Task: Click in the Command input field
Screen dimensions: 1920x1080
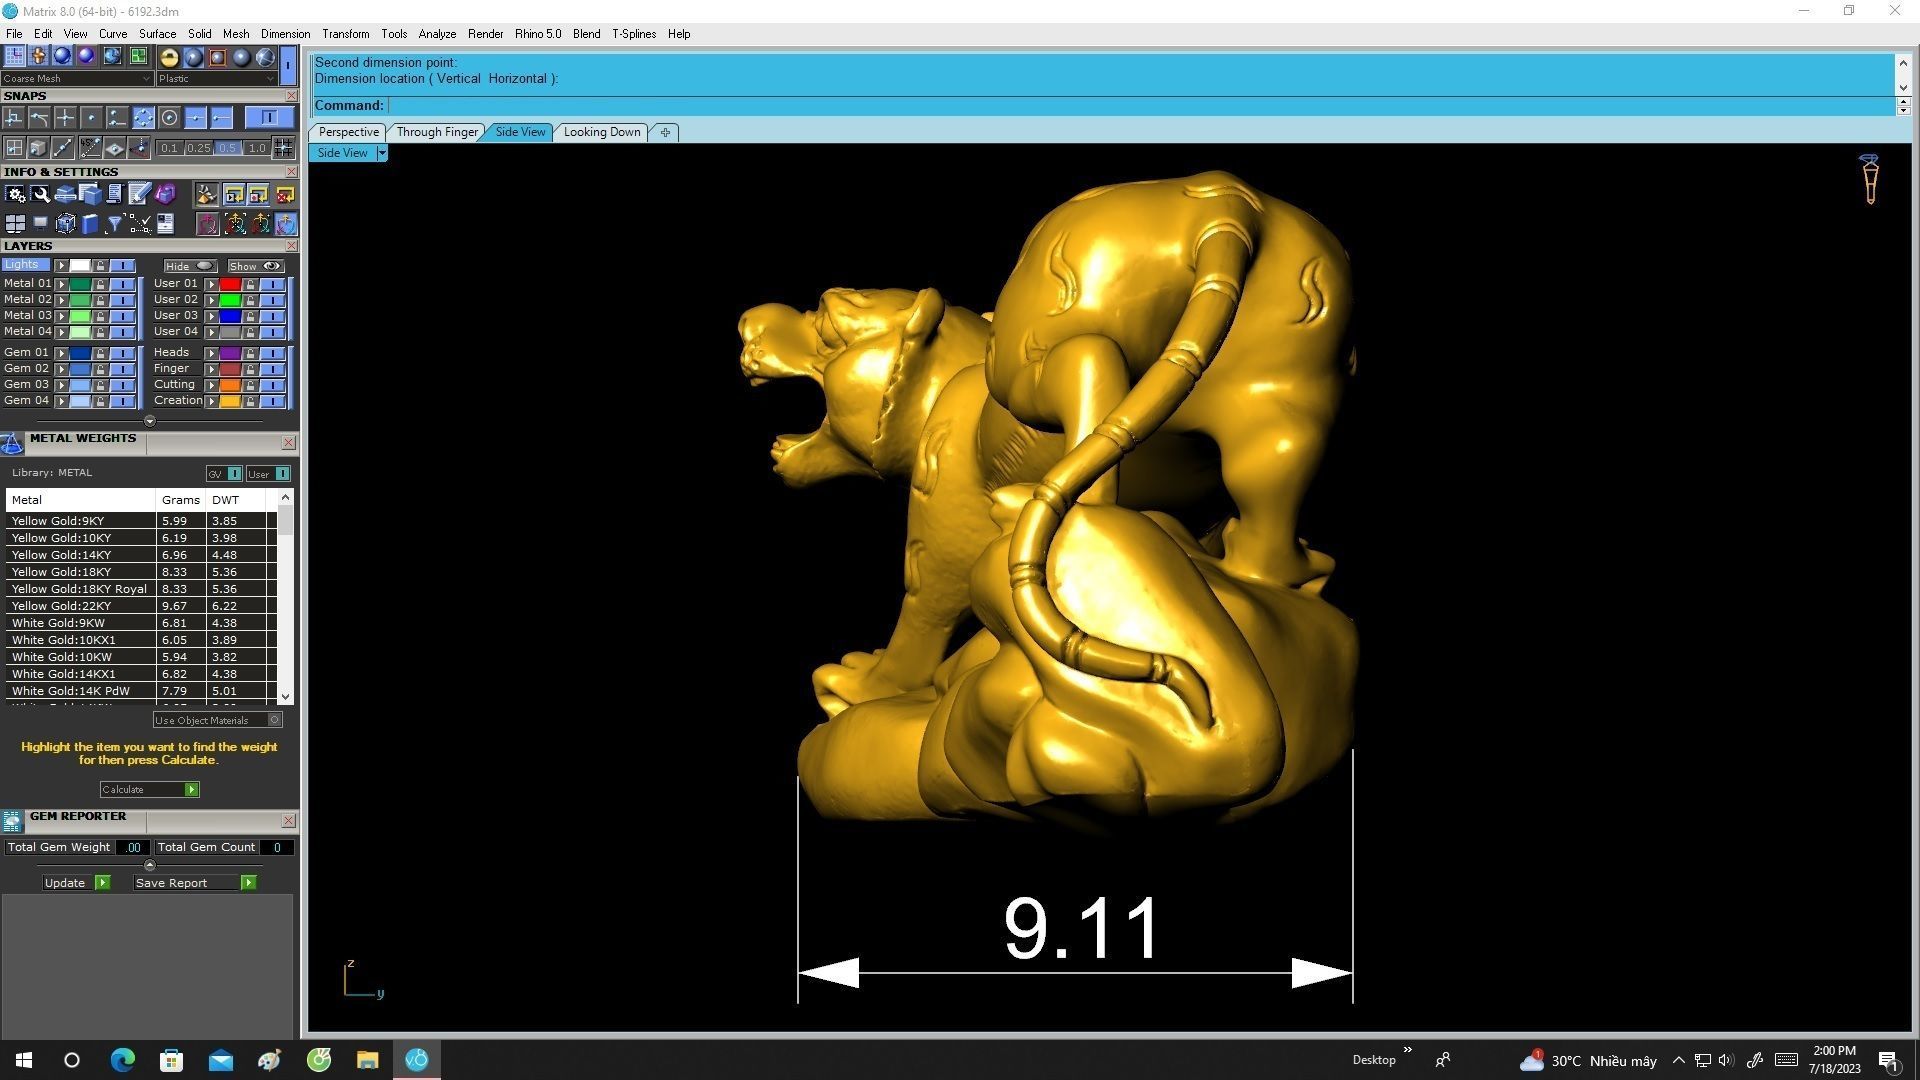Action: [x=1140, y=106]
